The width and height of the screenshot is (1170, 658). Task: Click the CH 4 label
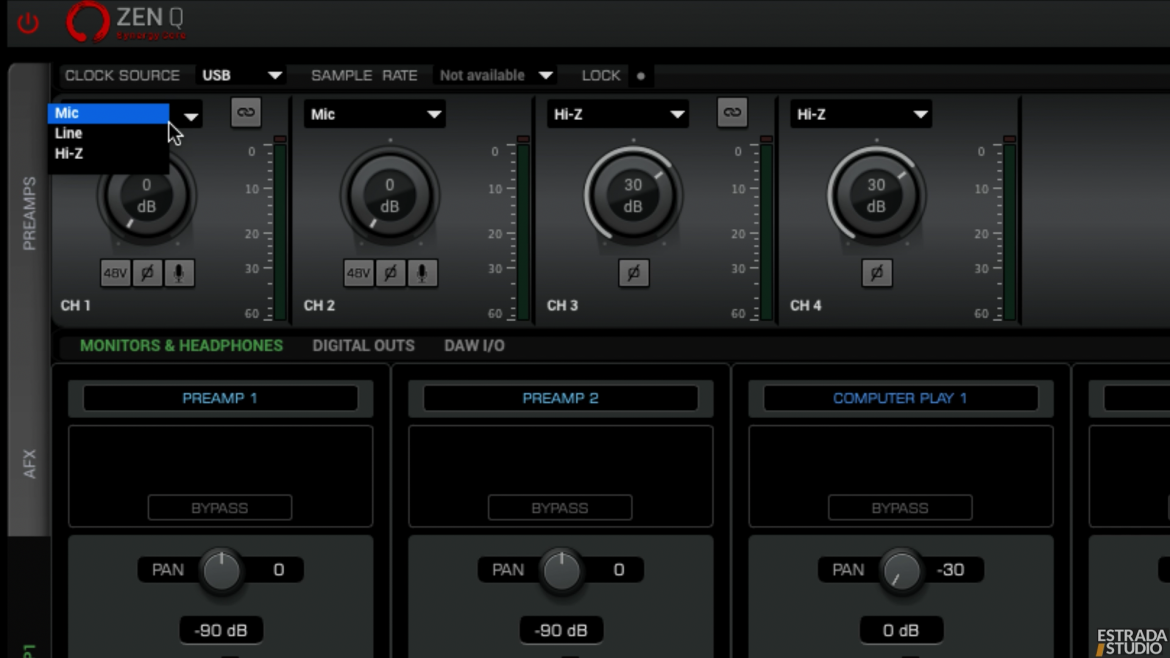806,306
